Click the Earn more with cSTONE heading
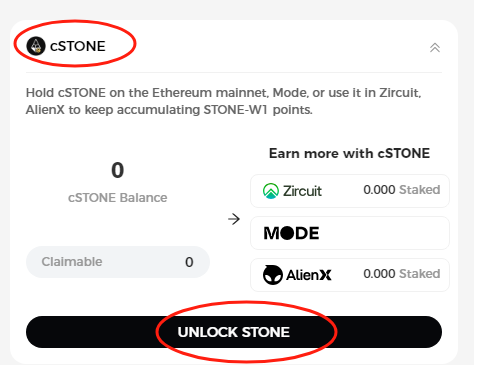Image resolution: width=492 pixels, height=365 pixels. tap(349, 153)
